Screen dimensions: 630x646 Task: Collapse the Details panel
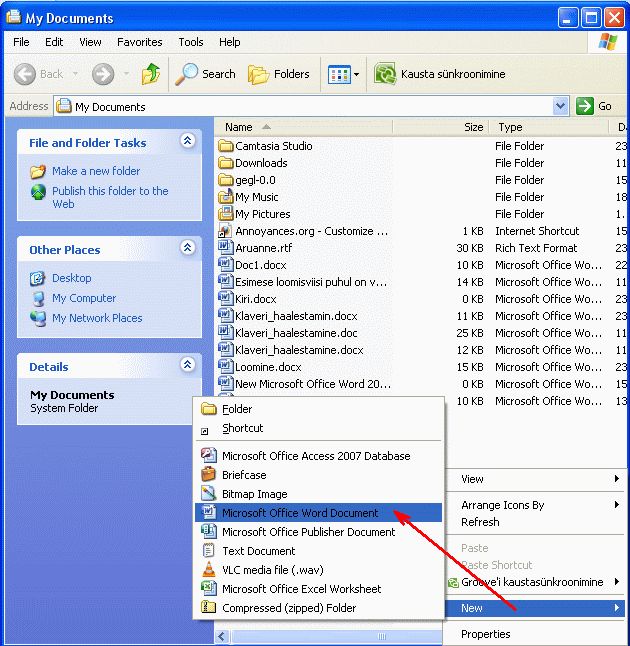point(187,365)
